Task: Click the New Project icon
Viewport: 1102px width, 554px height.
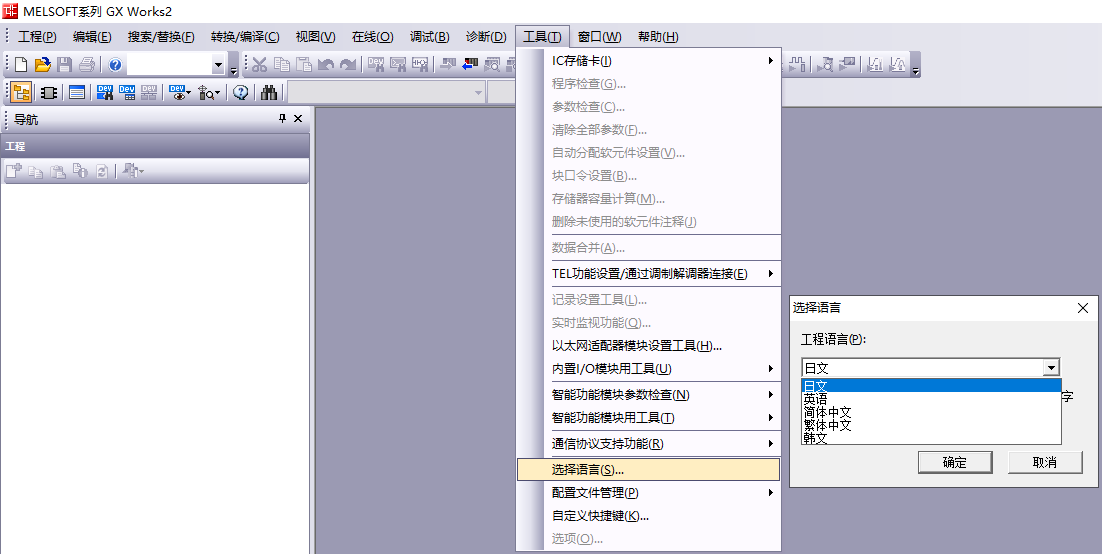Action: (20, 65)
